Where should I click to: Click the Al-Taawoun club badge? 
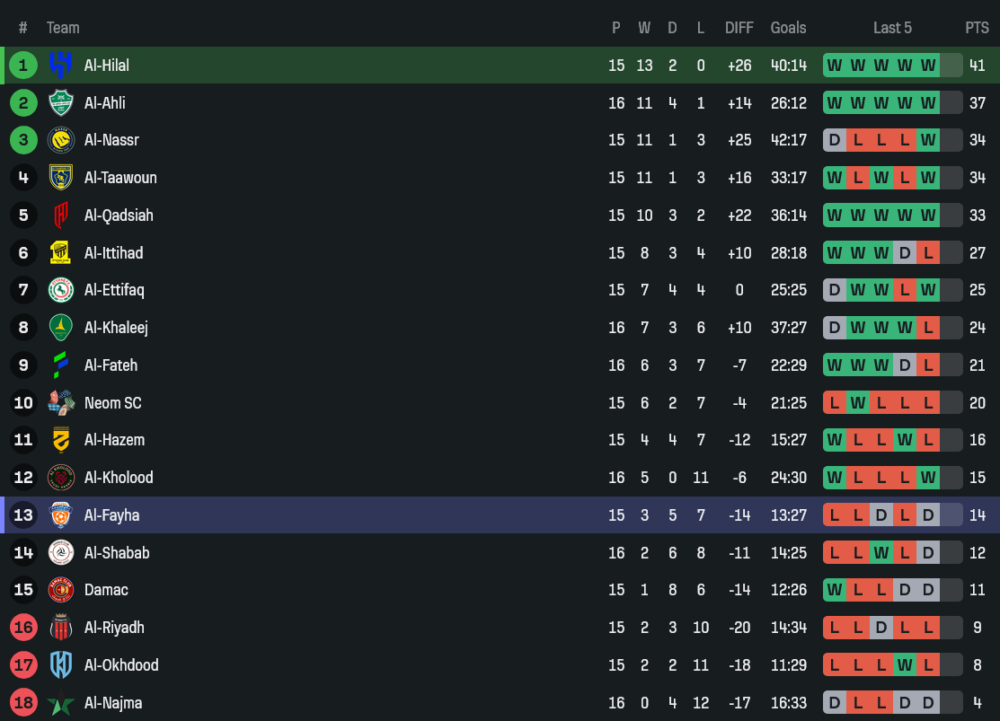61,178
